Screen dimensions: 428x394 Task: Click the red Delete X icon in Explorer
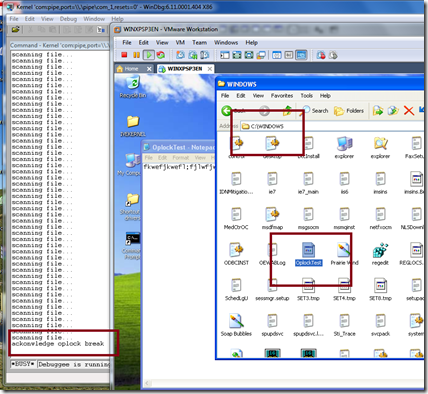tap(409, 111)
